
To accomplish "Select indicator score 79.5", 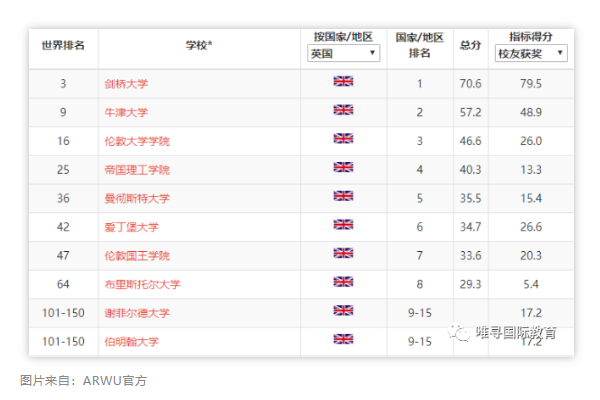I will click(531, 84).
